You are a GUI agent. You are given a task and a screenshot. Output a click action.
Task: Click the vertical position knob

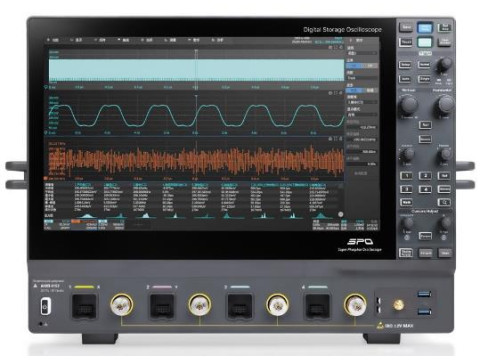point(407,154)
